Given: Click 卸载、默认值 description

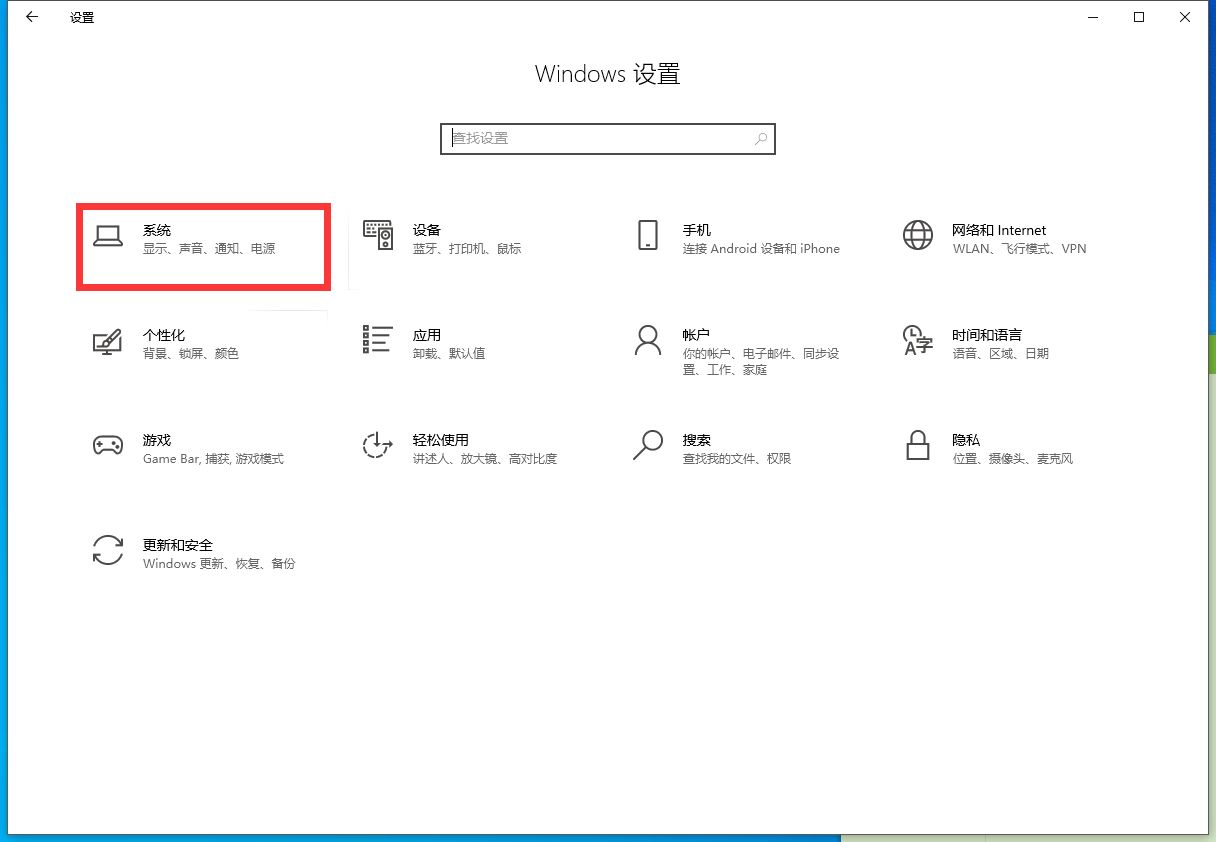Looking at the screenshot, I should (x=449, y=354).
